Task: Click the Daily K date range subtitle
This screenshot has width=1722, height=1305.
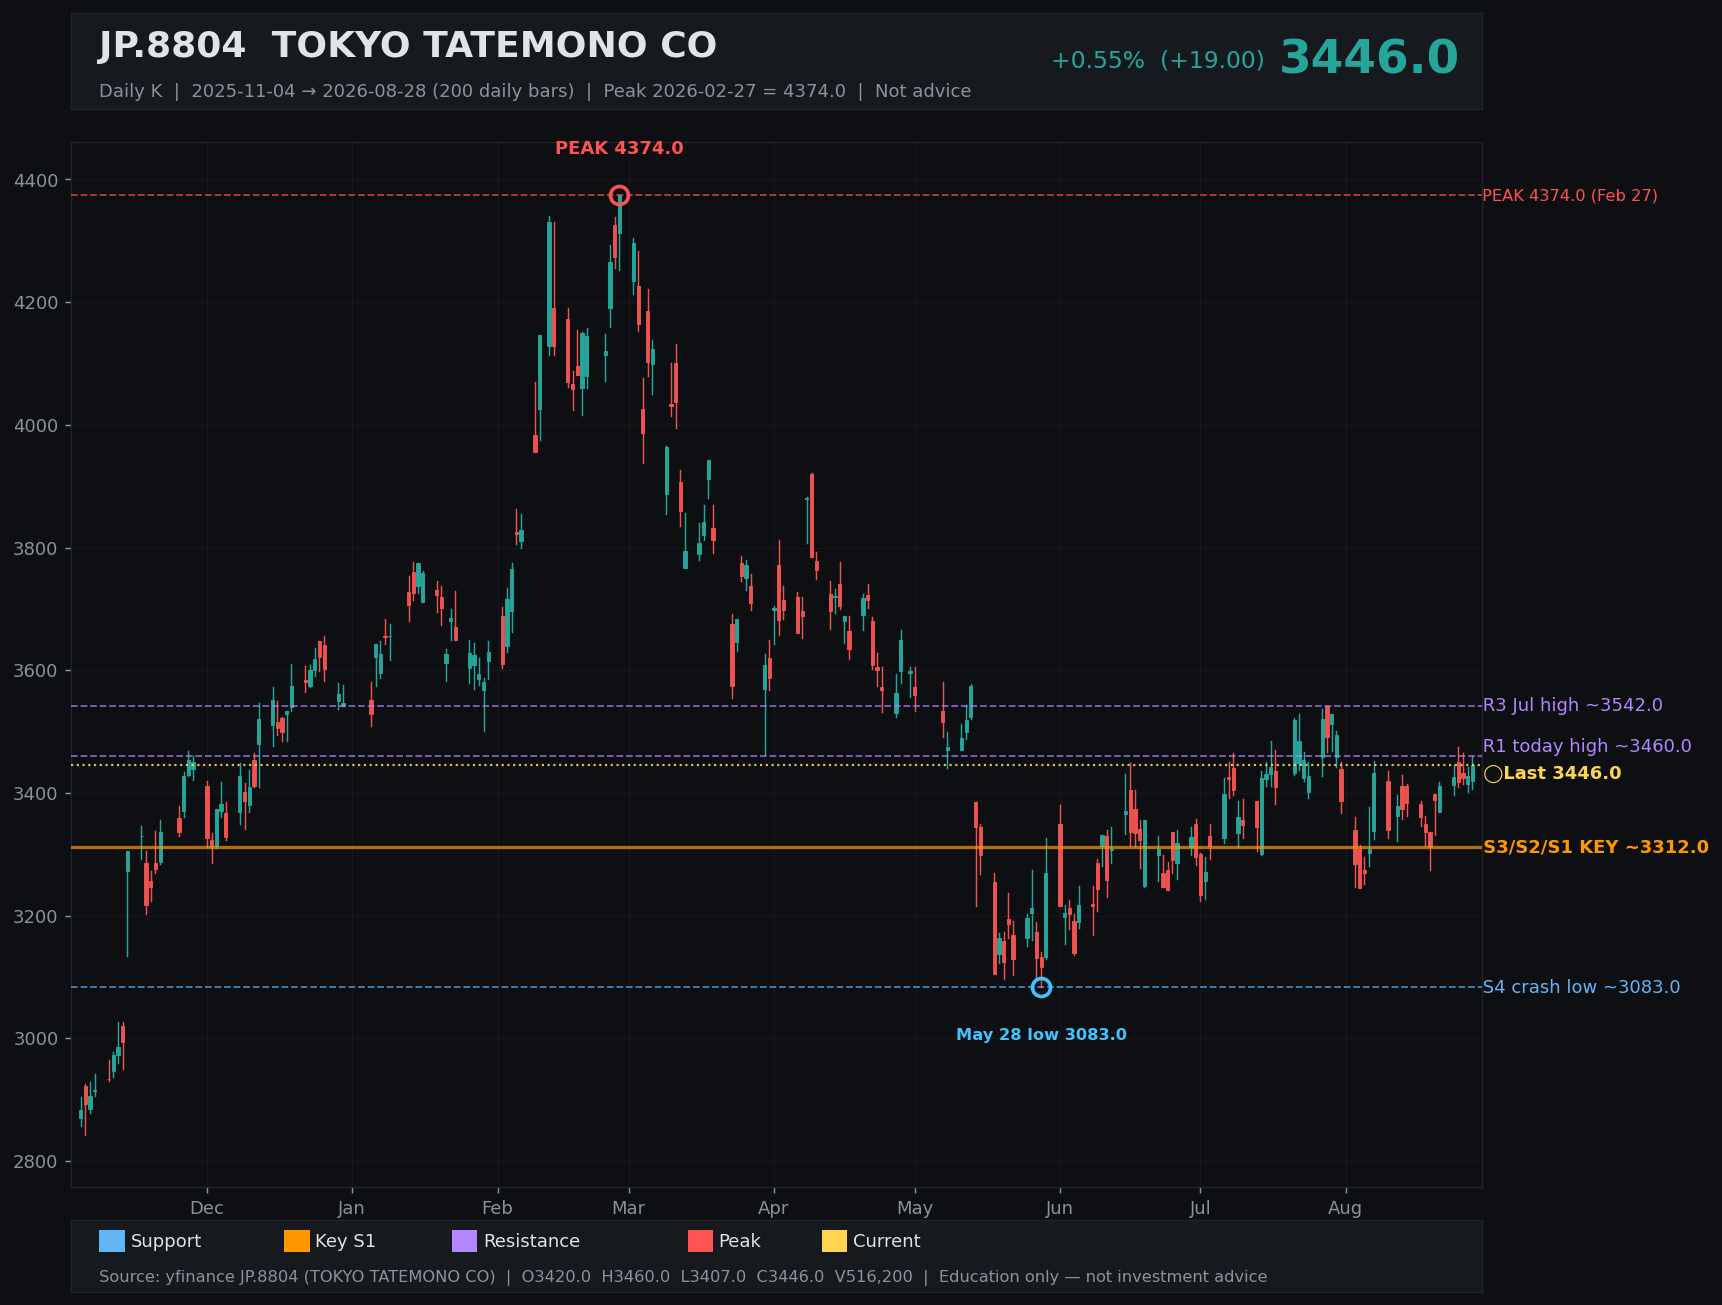Action: coord(535,91)
